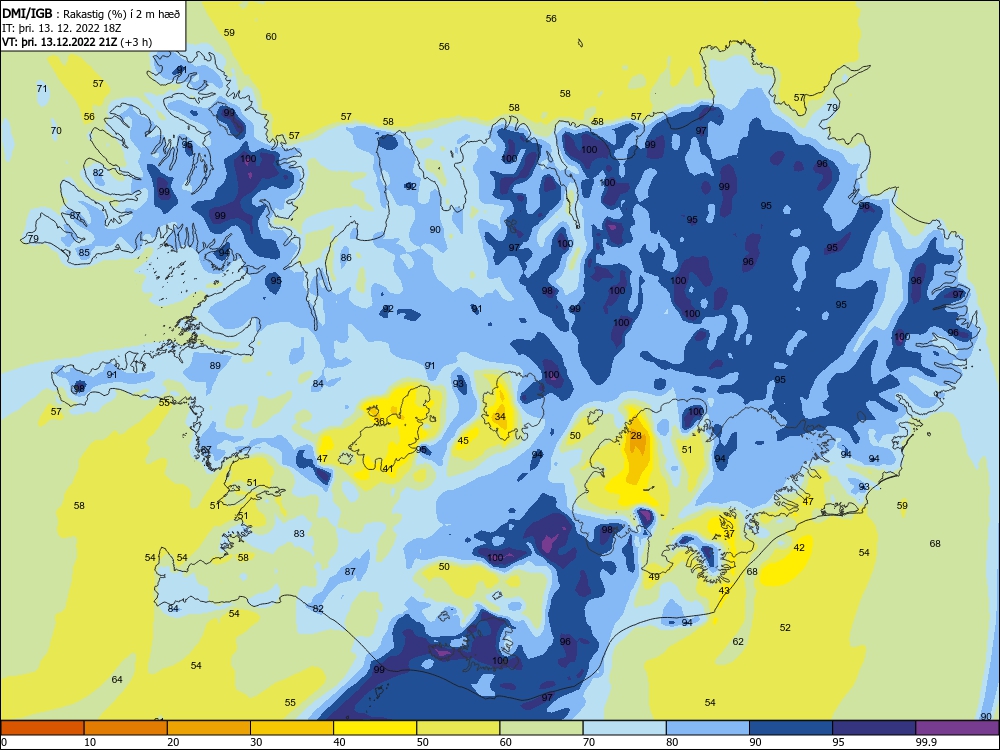Click the map value '85'
The width and height of the screenshot is (1000, 750).
click(84, 253)
